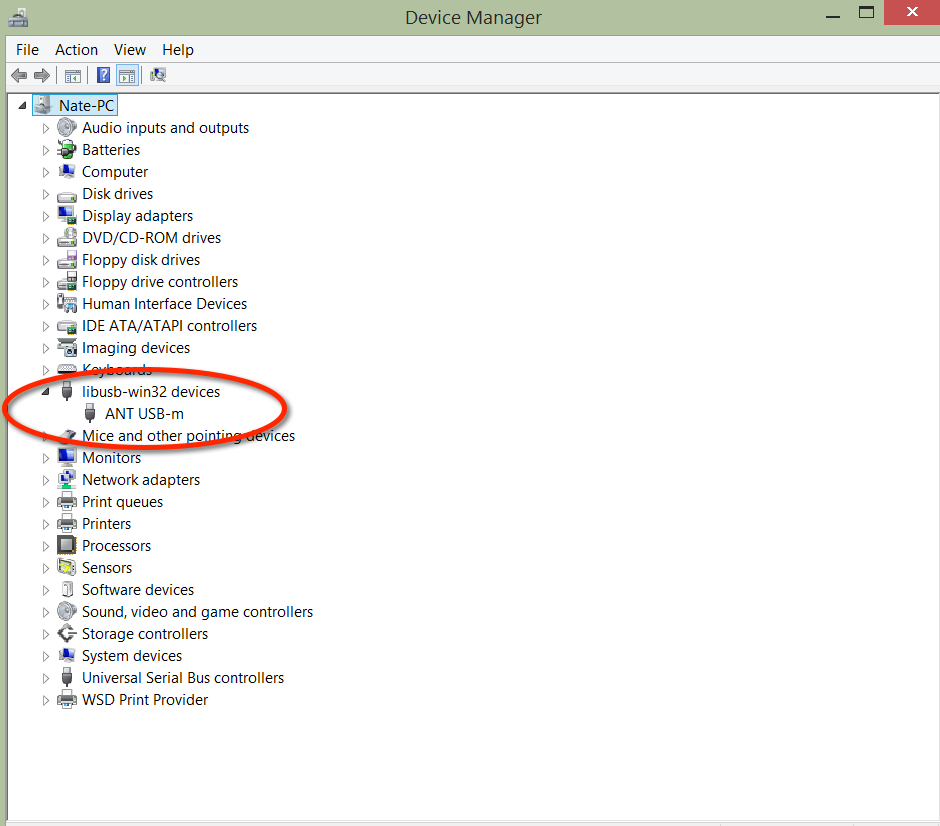Maximize the Device Manager window
940x826 pixels.
pos(866,13)
